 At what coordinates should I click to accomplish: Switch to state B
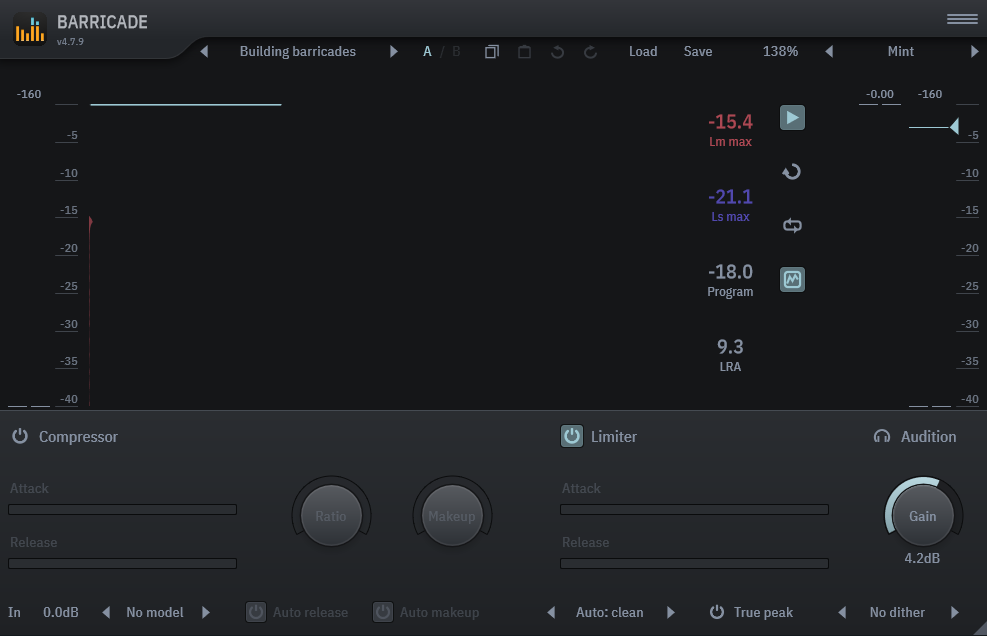(456, 52)
